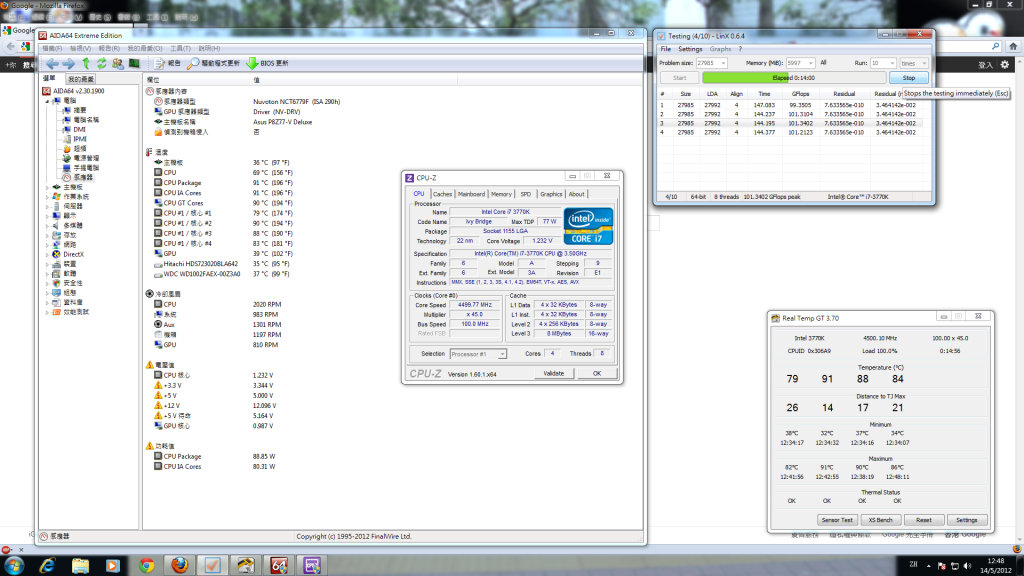Click OK button in CPU-Z
Screen dimensions: 1024x576
(596, 374)
